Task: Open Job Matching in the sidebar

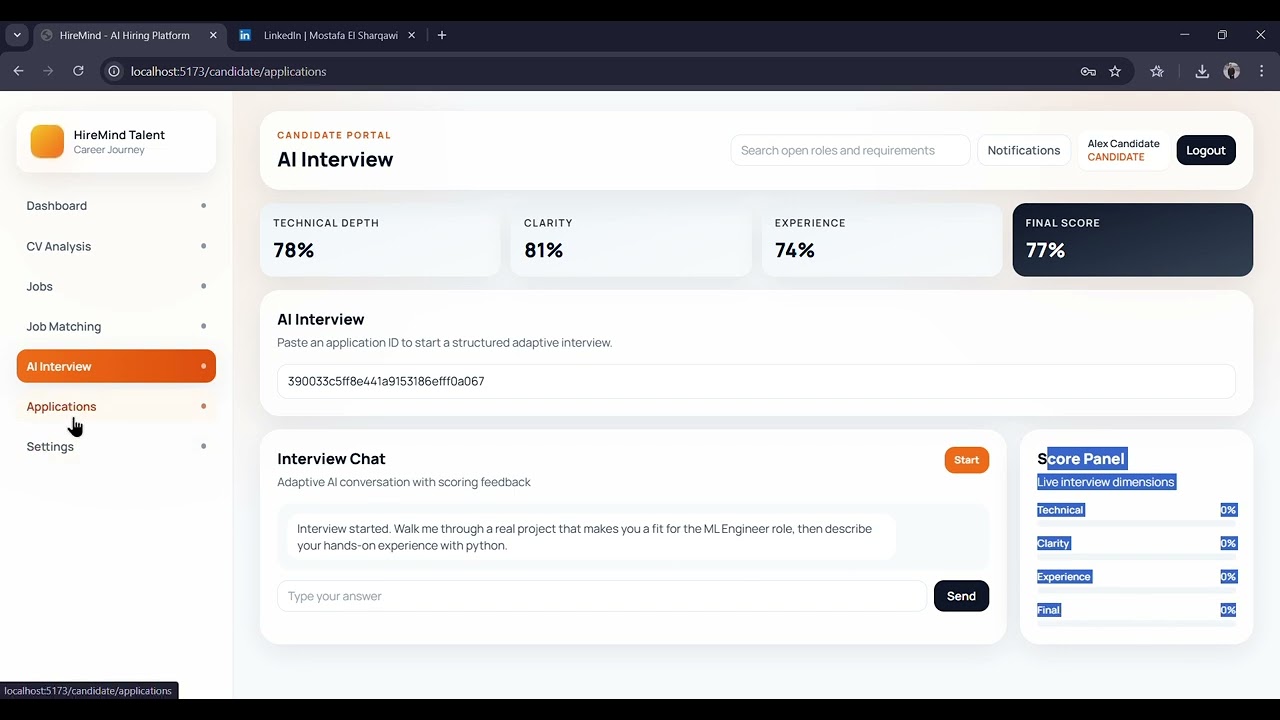Action: (116, 326)
